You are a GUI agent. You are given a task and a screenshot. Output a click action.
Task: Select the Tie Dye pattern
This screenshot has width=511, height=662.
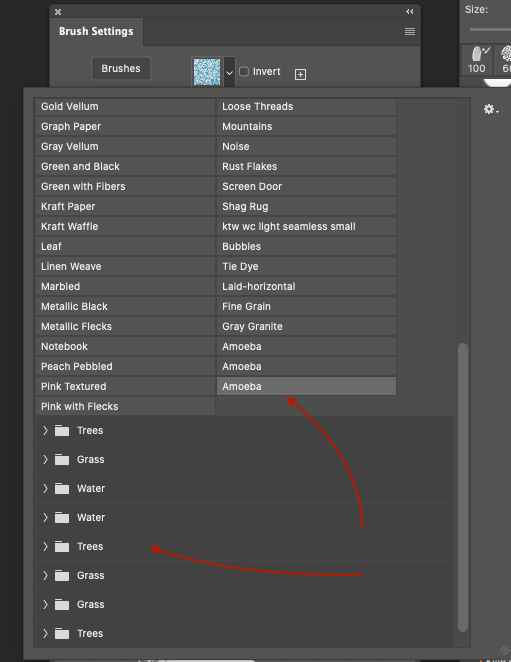(307, 266)
